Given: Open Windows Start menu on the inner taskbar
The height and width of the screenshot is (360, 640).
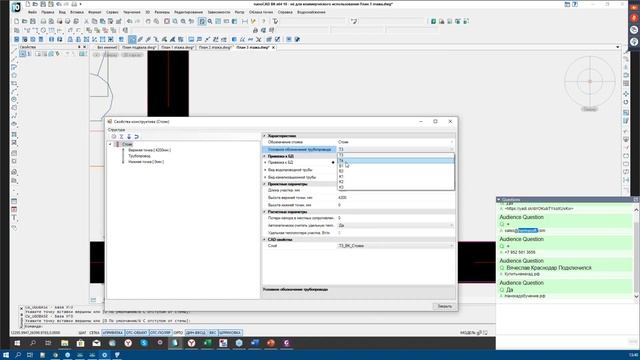Looking at the screenshot, I should click(17, 343).
